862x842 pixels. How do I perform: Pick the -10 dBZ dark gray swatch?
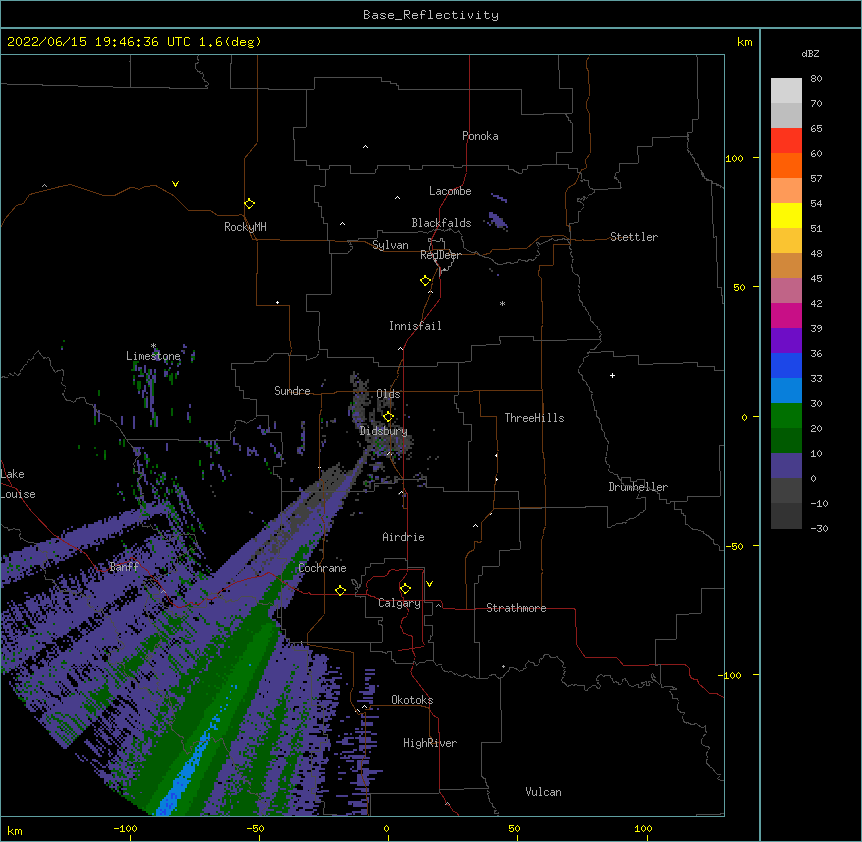pos(786,515)
